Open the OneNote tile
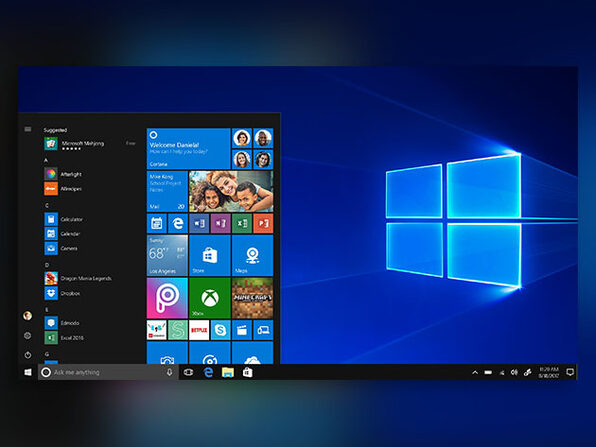 coord(220,223)
